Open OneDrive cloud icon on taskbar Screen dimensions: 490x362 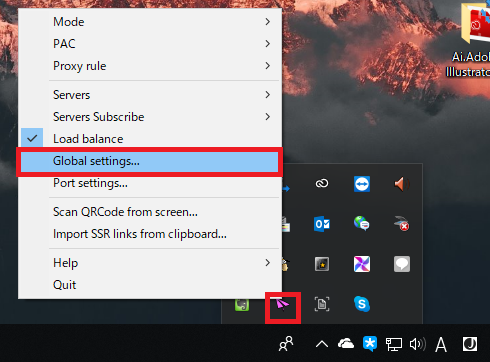click(346, 344)
